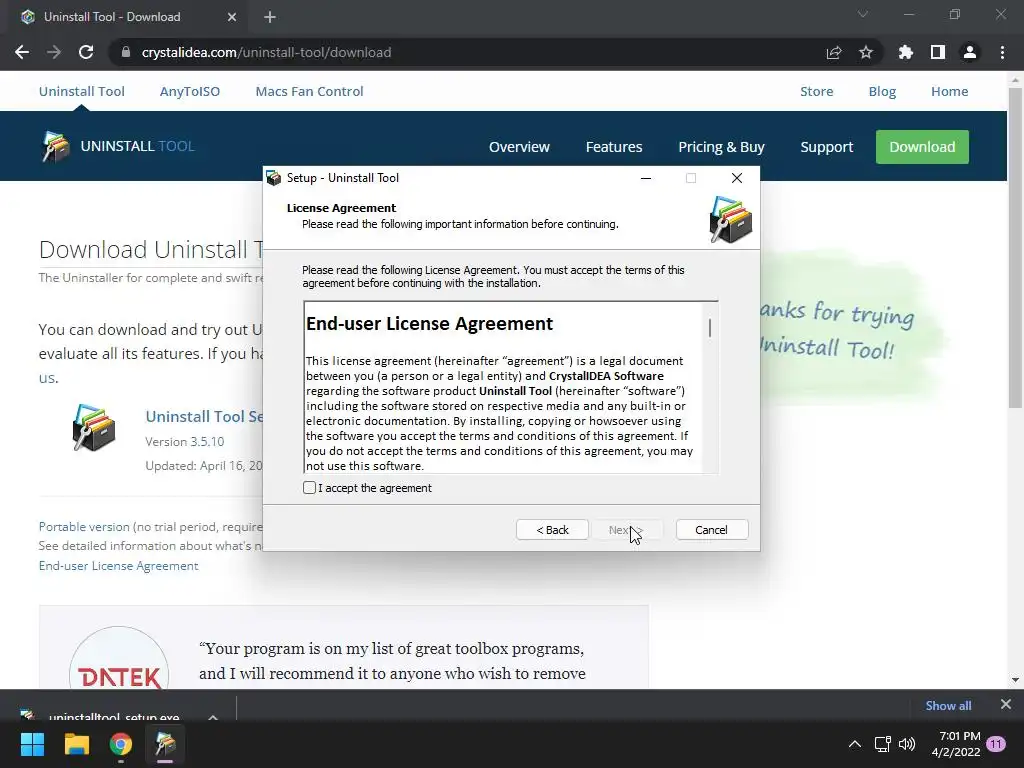Open the Store link in top bar
Image resolution: width=1024 pixels, height=768 pixels.
click(x=816, y=91)
